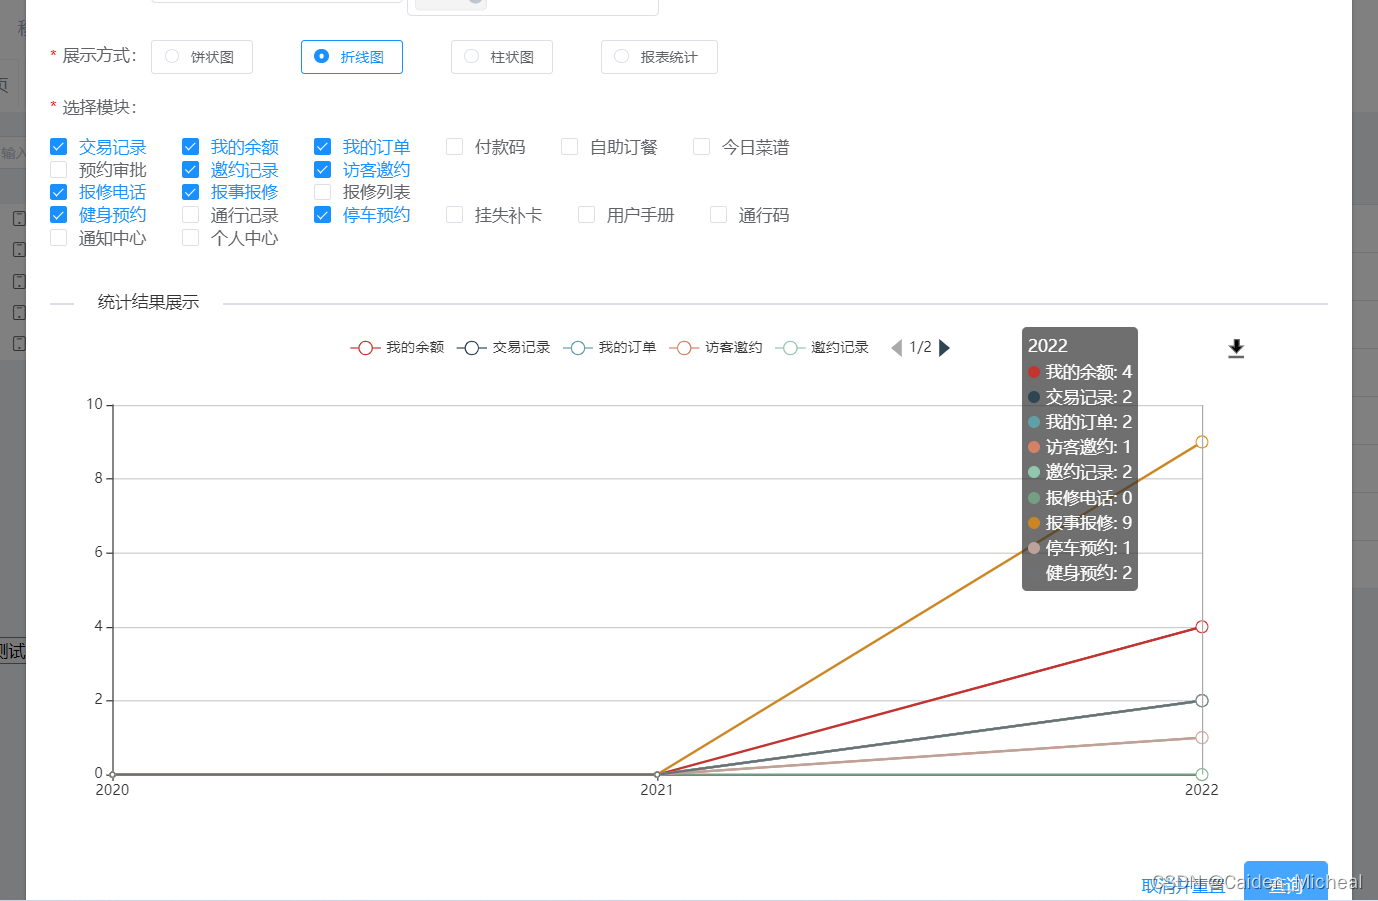Screen dimensions: 1378x901
Task: Check the 挂失补卡 module
Action: coord(455,215)
